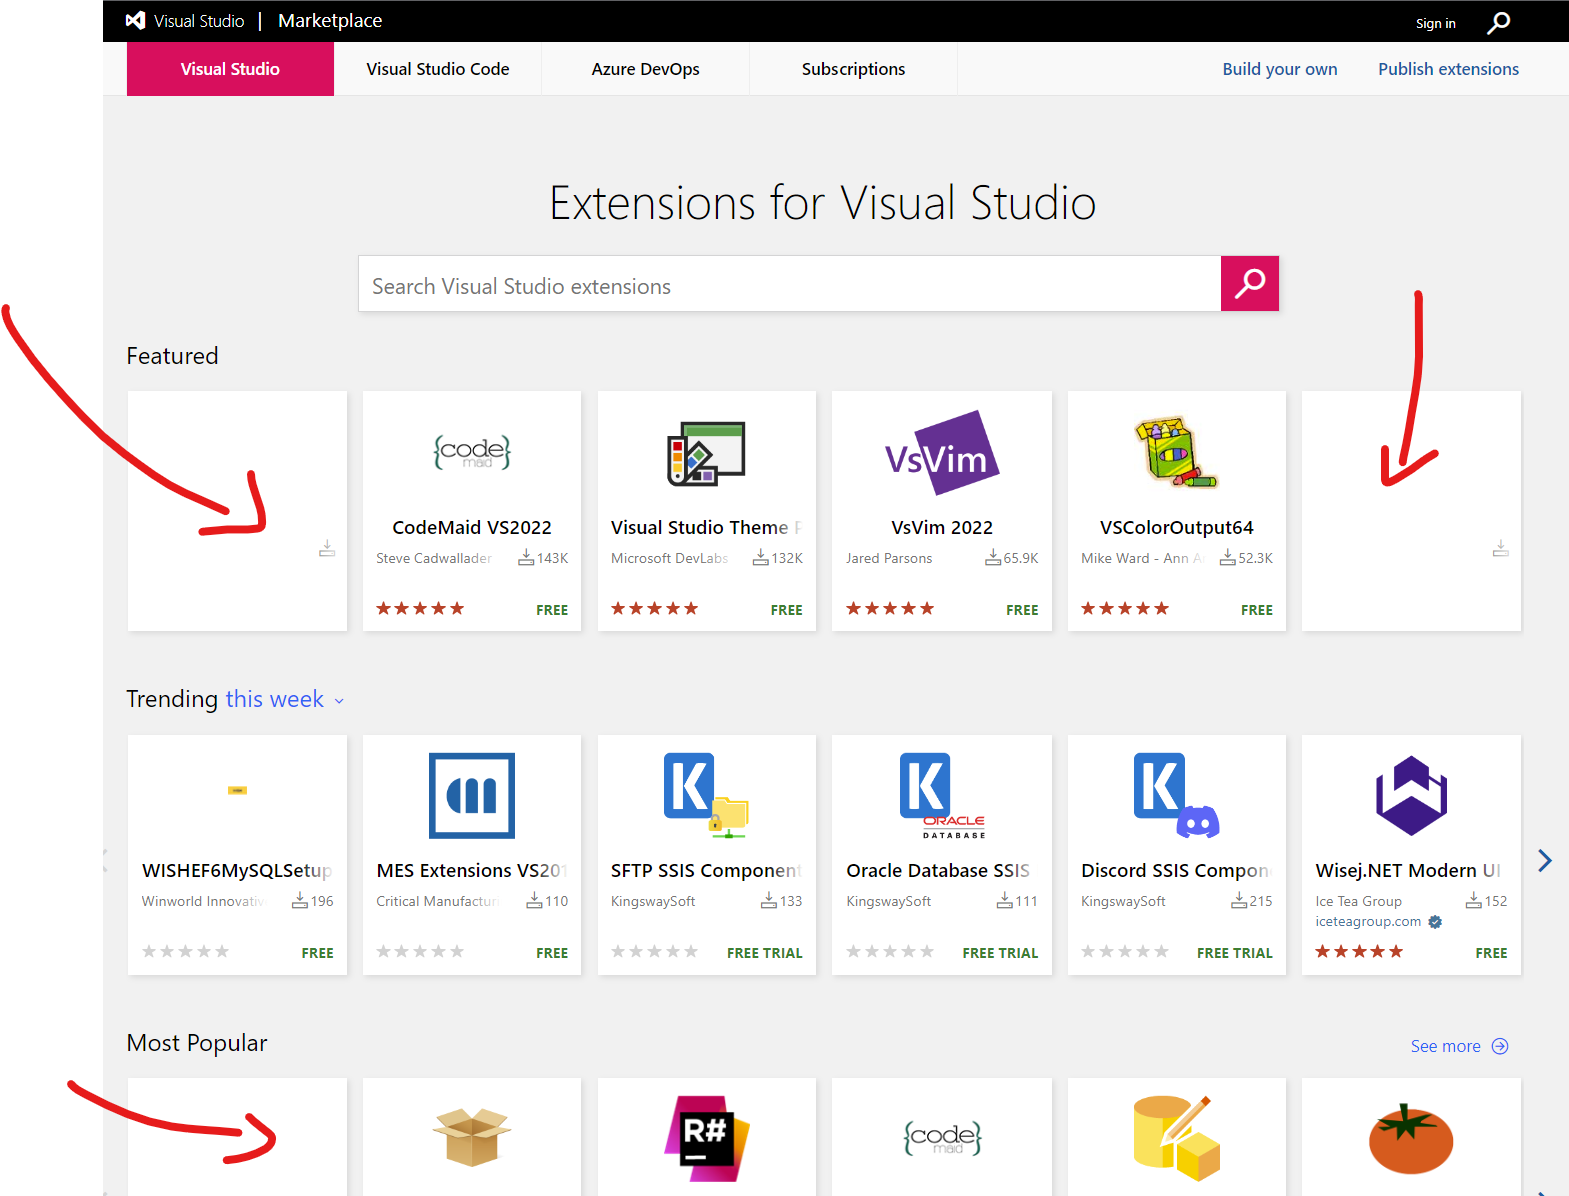Click the 52.3K download count
This screenshot has height=1196, width=1569.
(1255, 558)
